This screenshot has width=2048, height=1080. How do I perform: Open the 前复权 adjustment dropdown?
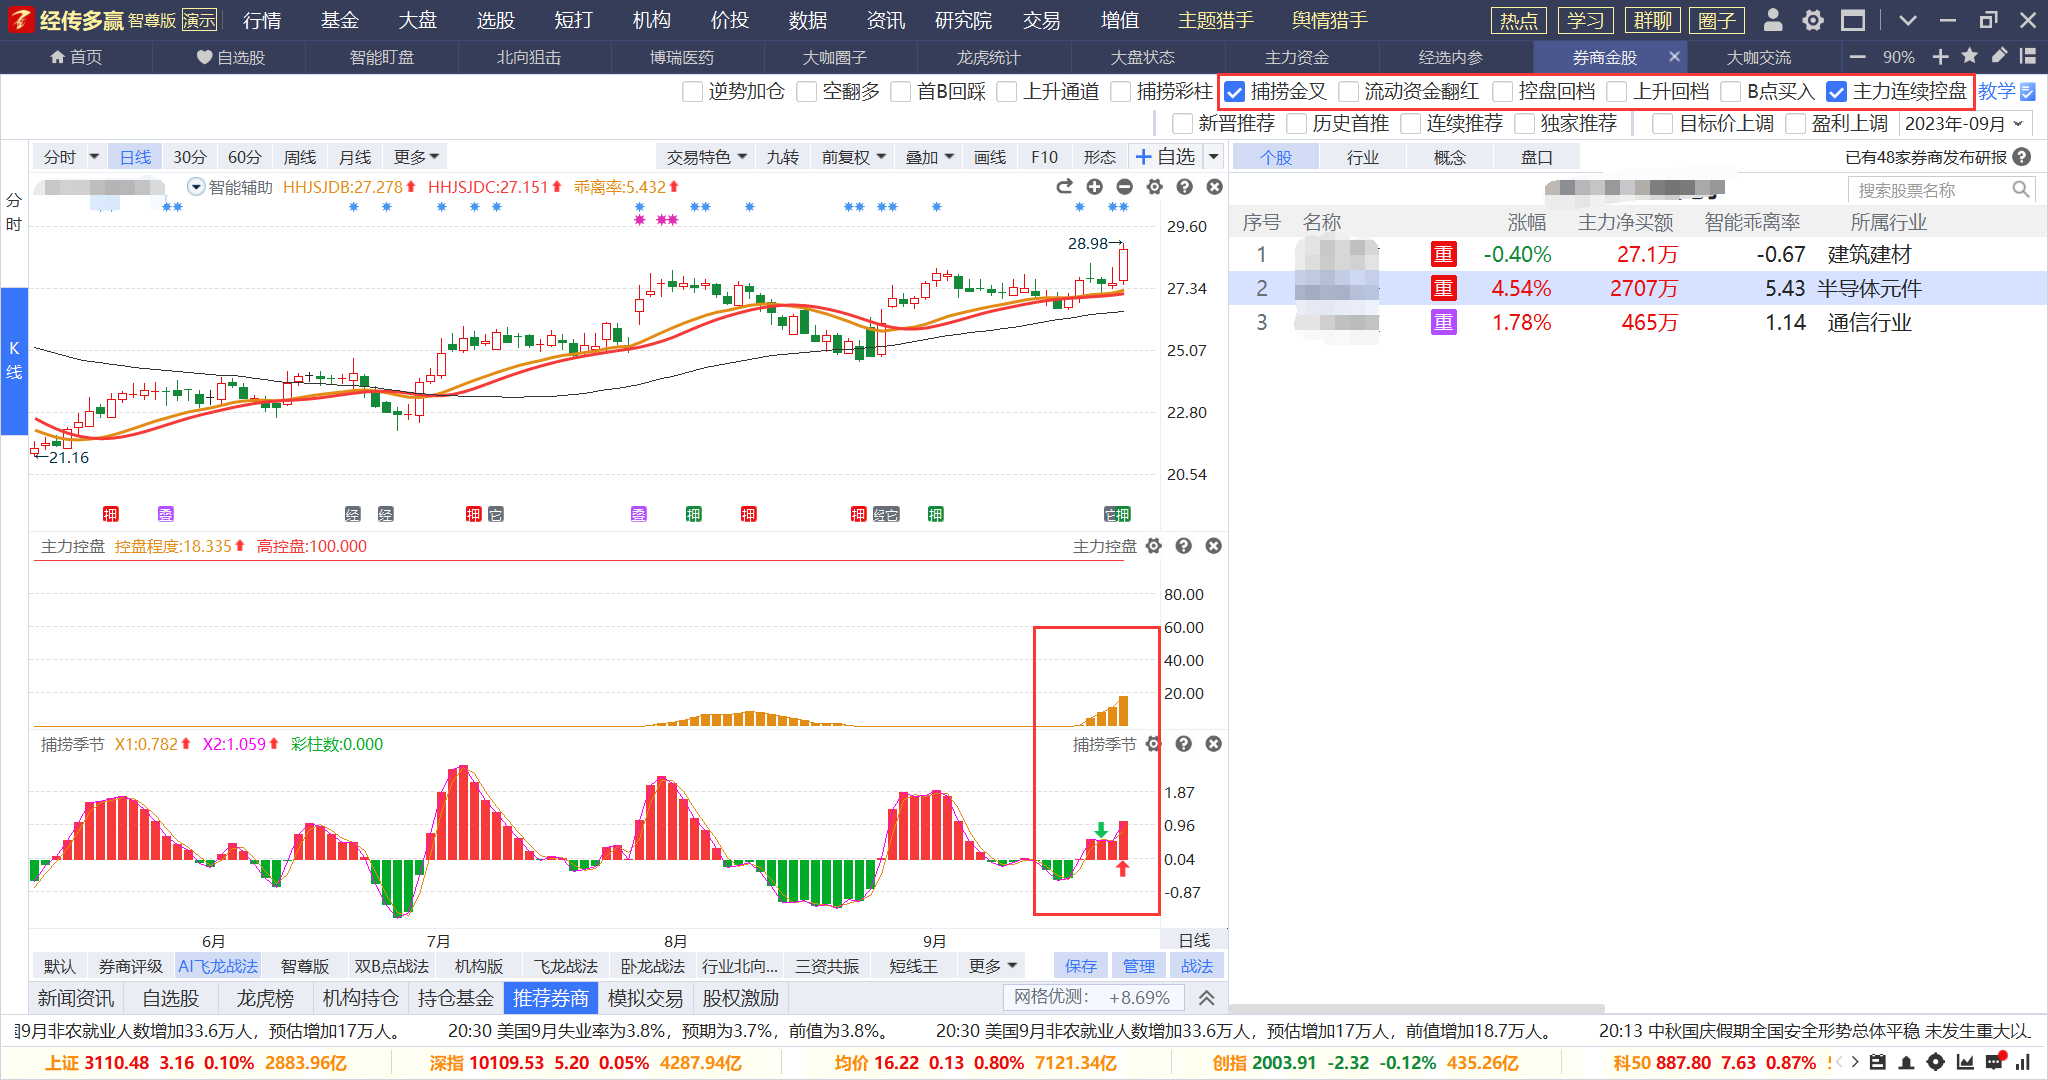pos(854,157)
